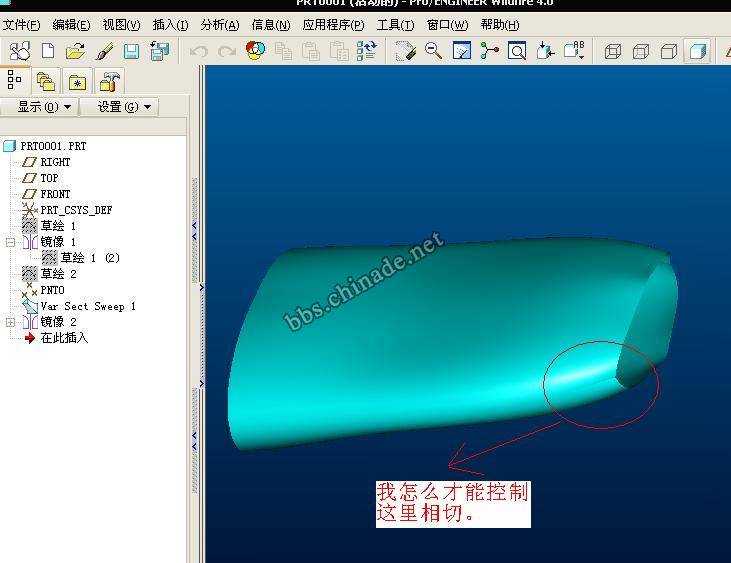This screenshot has height=563, width=731.
Task: Select the folder browser navigator tab
Action: click(46, 82)
